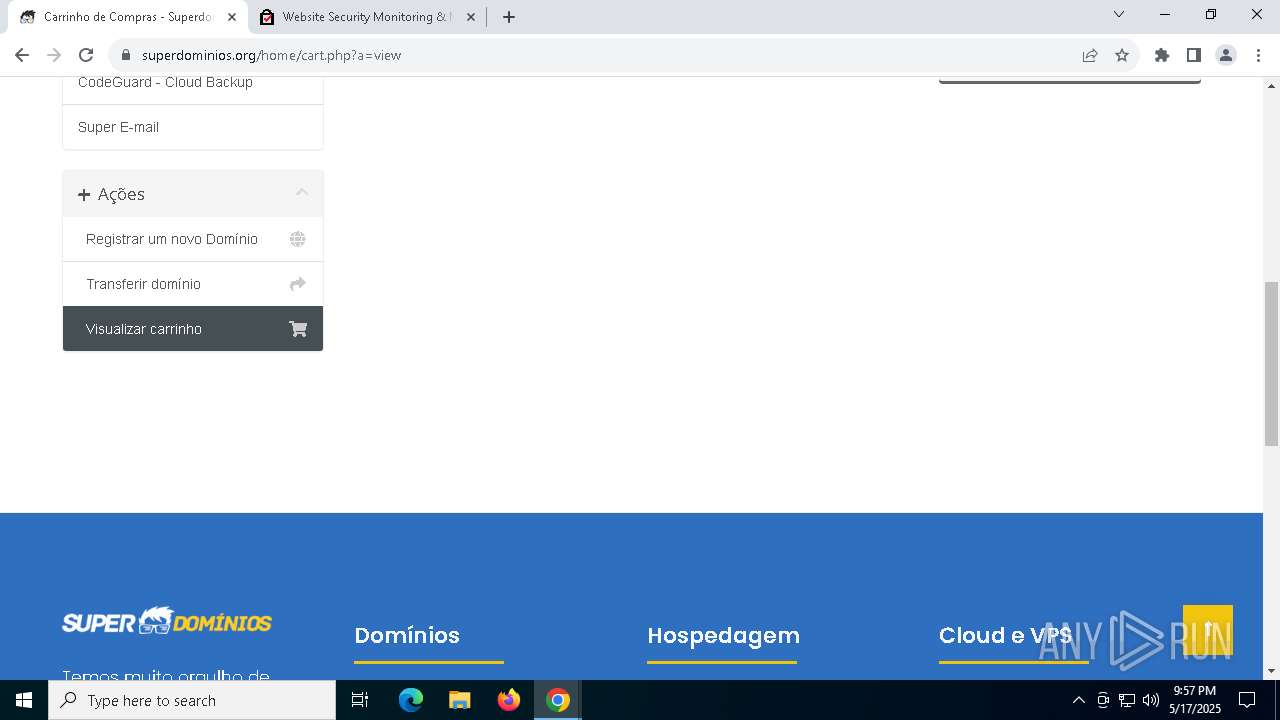Open Chrome profile menu
This screenshot has height=720, width=1280.
tap(1226, 55)
